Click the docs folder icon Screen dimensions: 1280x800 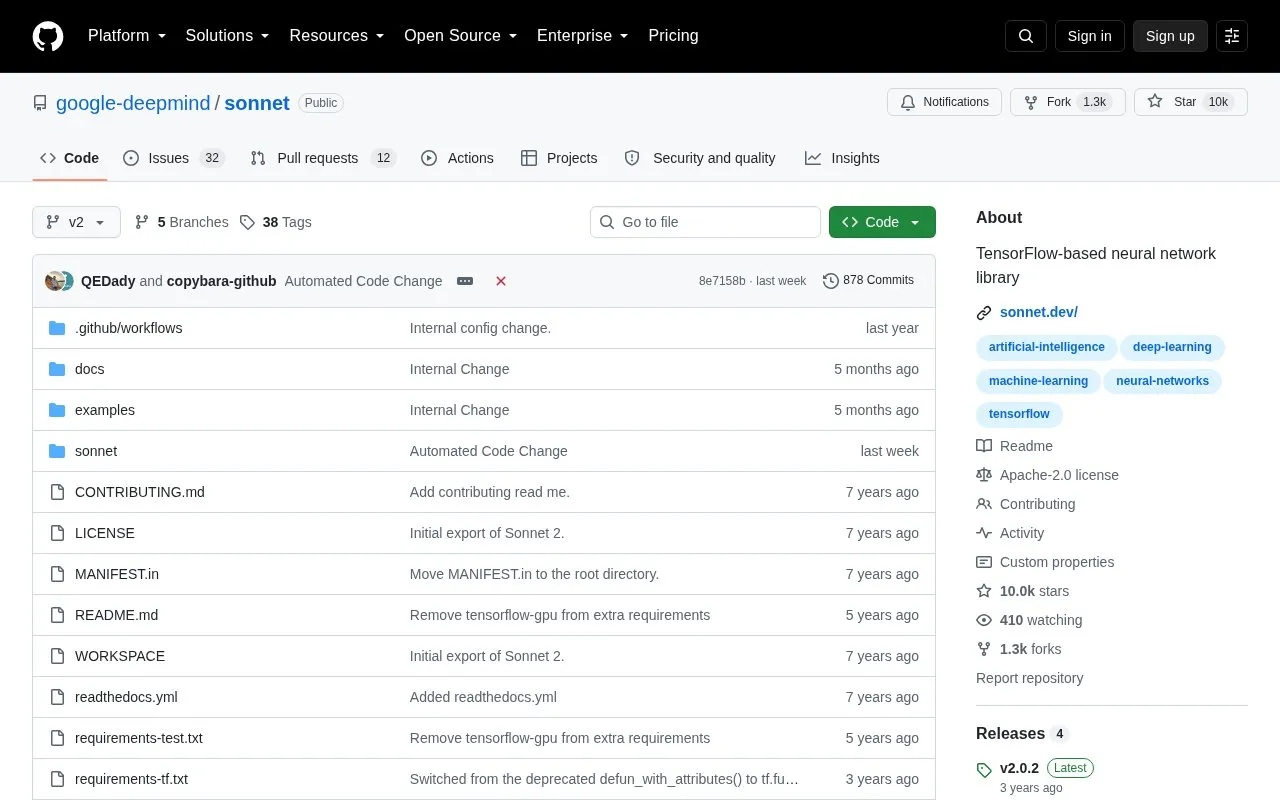[57, 369]
